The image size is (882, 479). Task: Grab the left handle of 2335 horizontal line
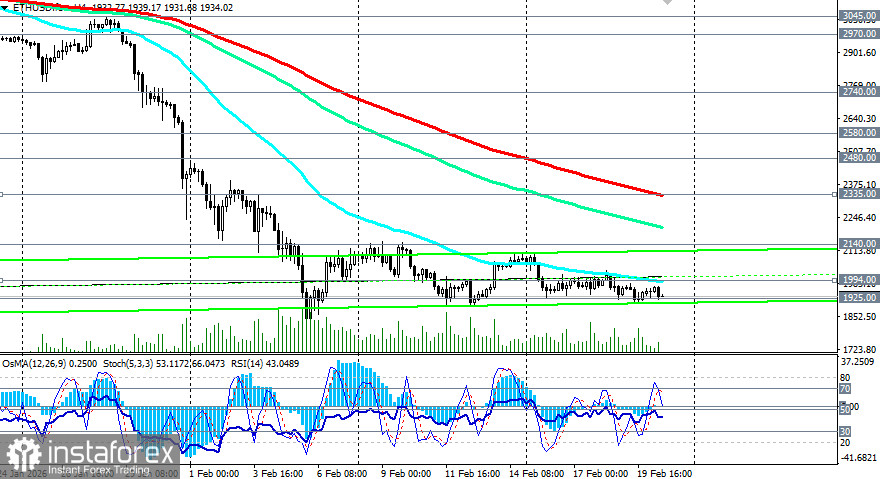point(1,195)
